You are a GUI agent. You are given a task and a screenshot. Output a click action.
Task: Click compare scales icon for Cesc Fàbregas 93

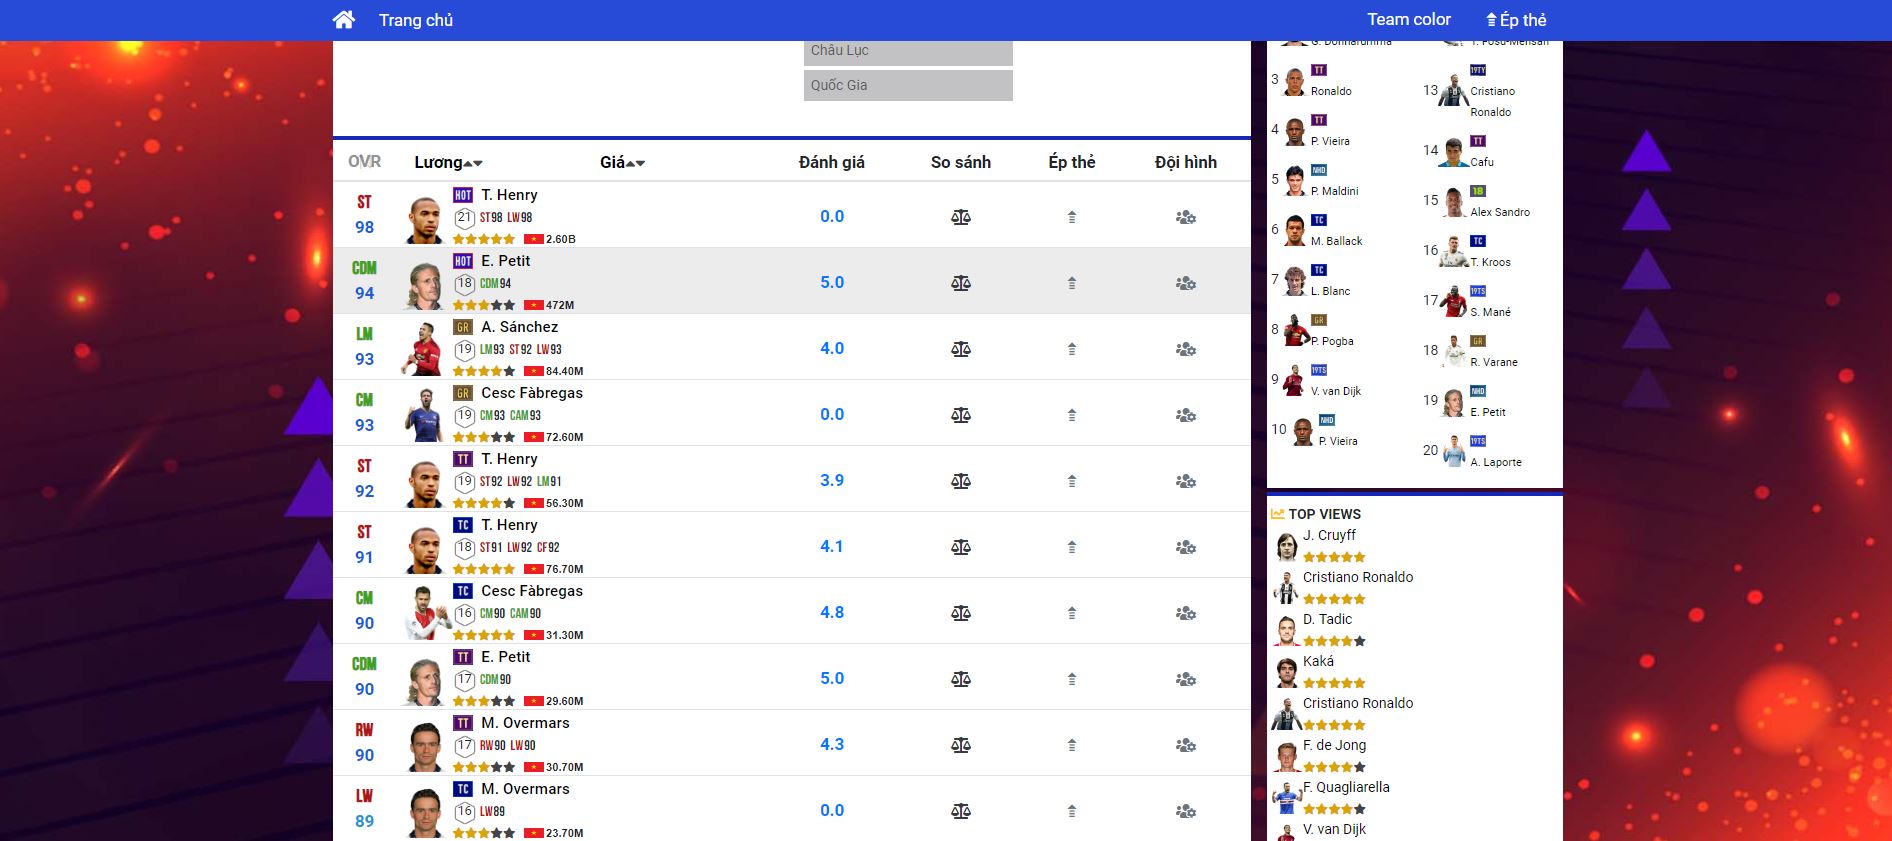pos(960,415)
